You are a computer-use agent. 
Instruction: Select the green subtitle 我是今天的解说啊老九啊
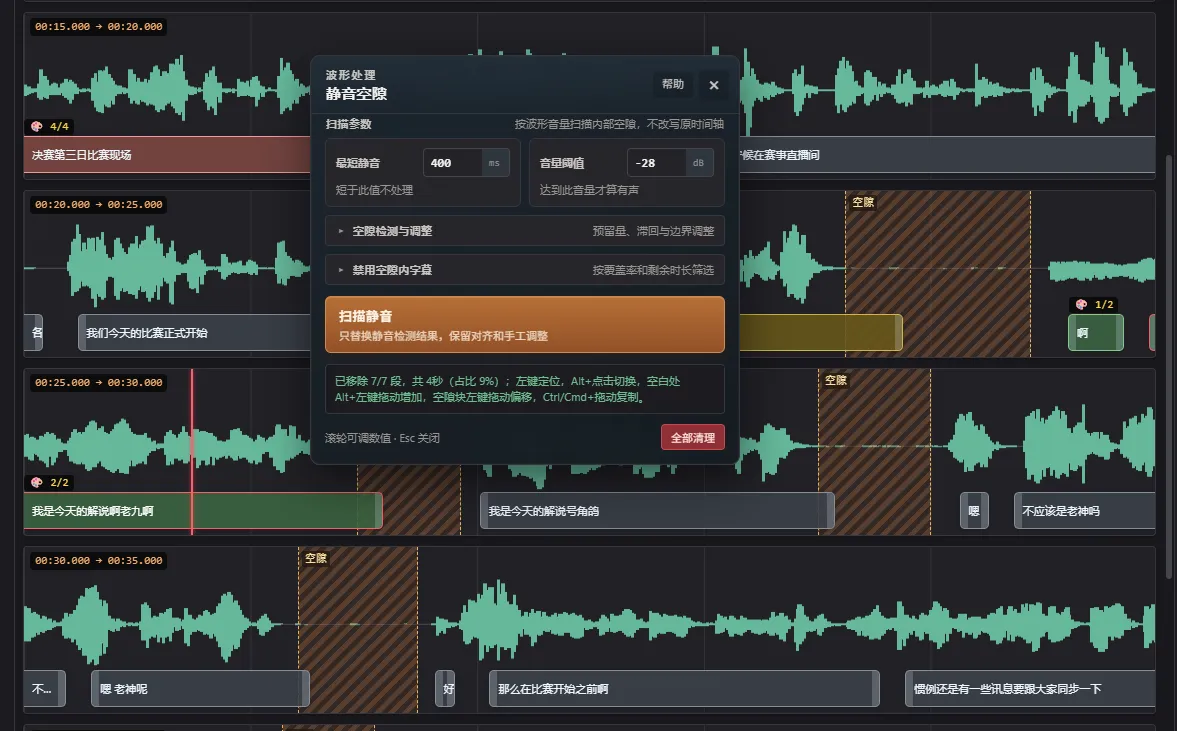coord(203,510)
